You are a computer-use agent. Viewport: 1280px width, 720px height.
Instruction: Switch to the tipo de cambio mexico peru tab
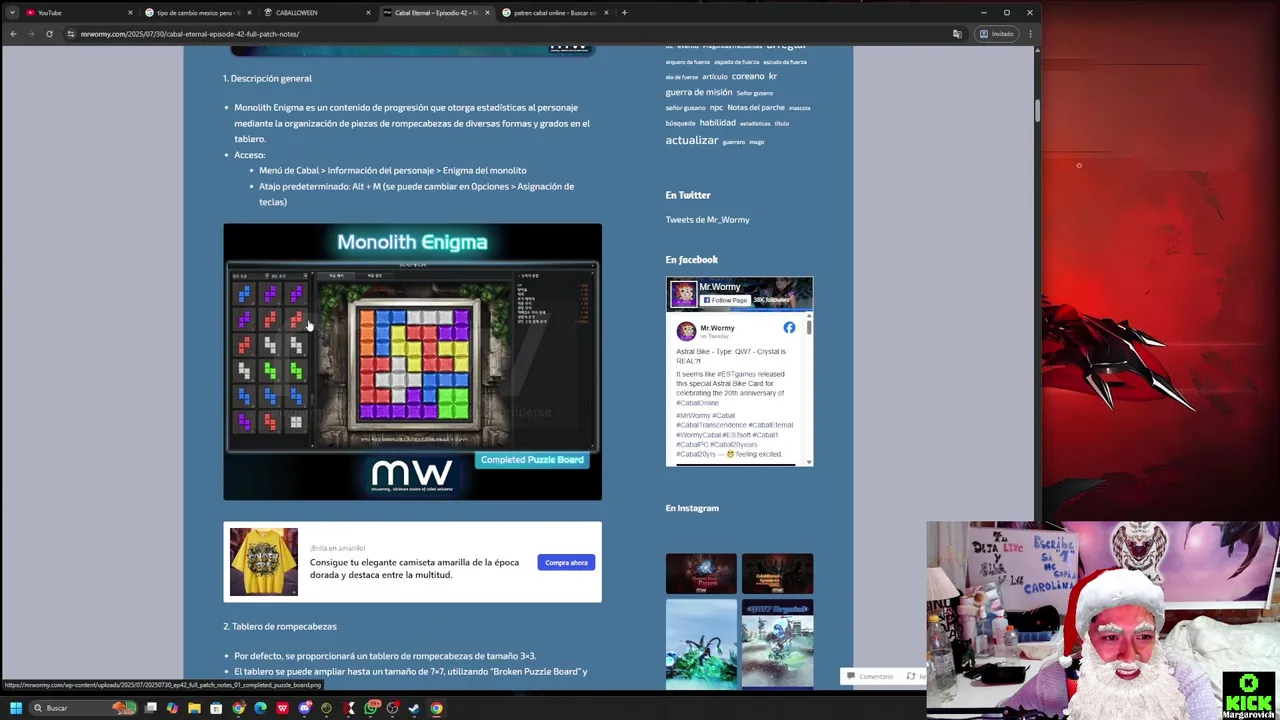pyautogui.click(x=197, y=13)
